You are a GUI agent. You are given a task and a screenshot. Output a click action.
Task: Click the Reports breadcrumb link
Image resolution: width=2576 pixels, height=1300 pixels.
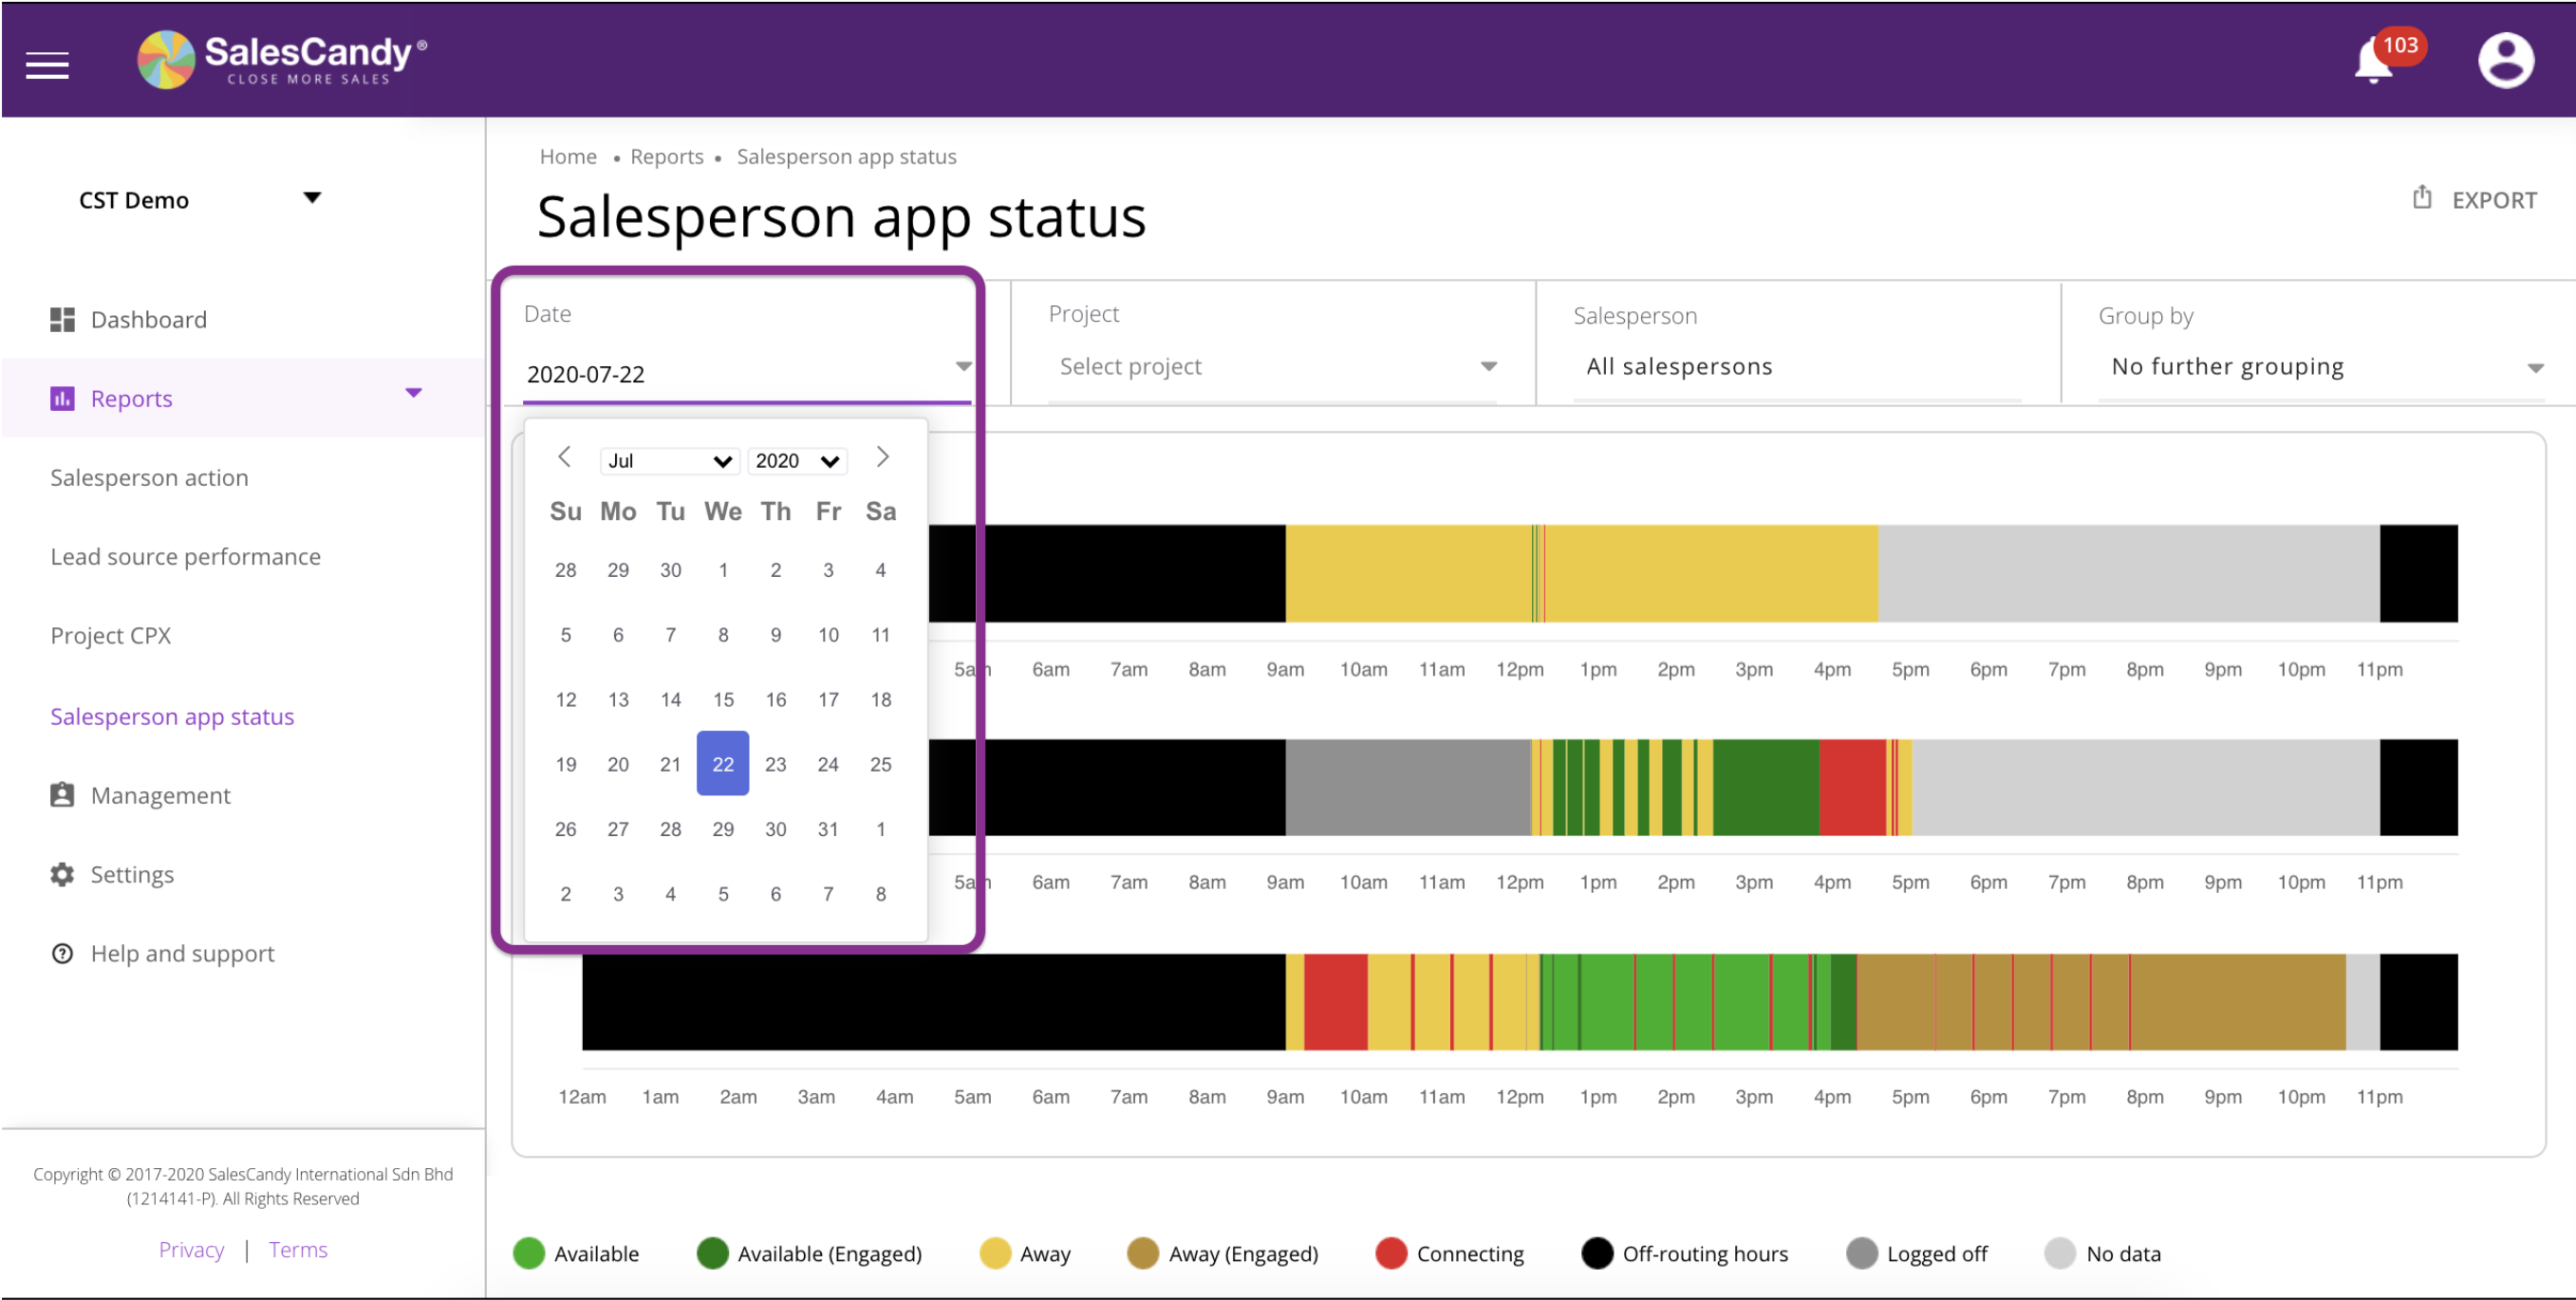[x=666, y=156]
